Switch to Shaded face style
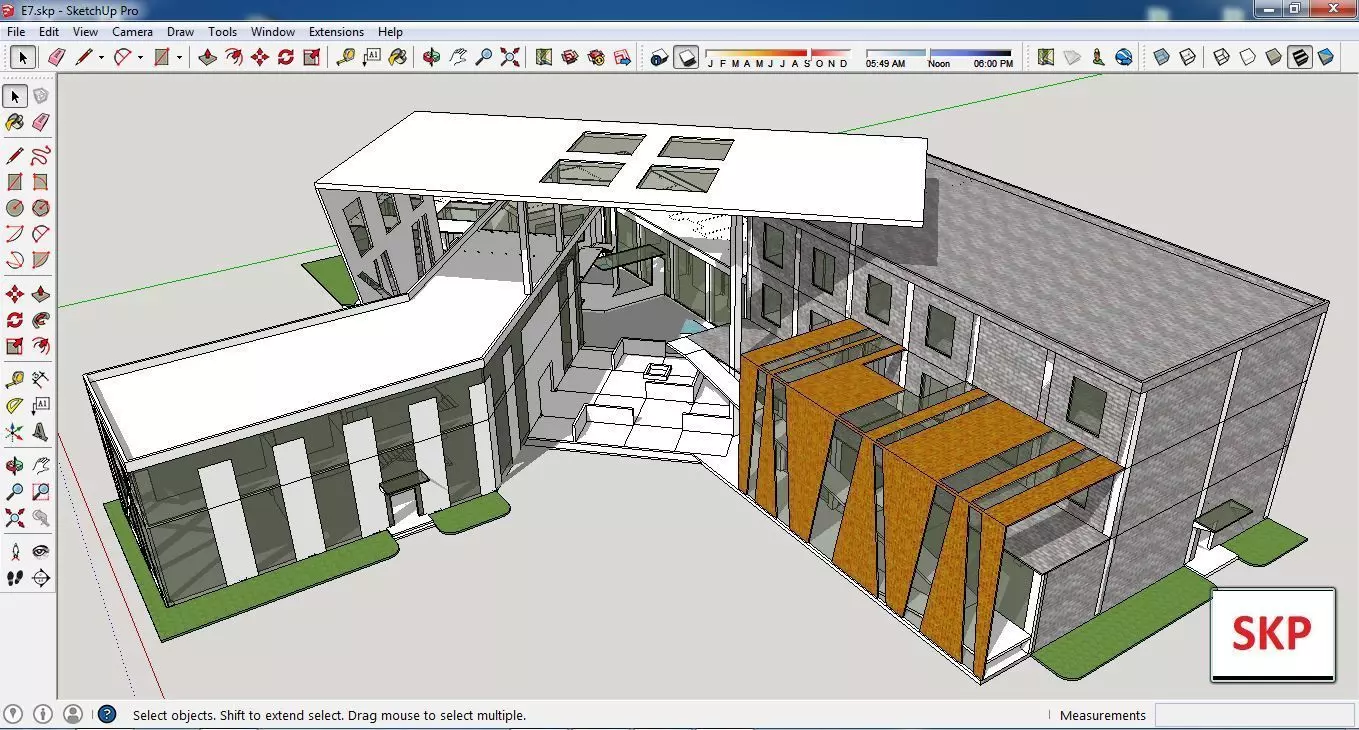 tap(1274, 57)
